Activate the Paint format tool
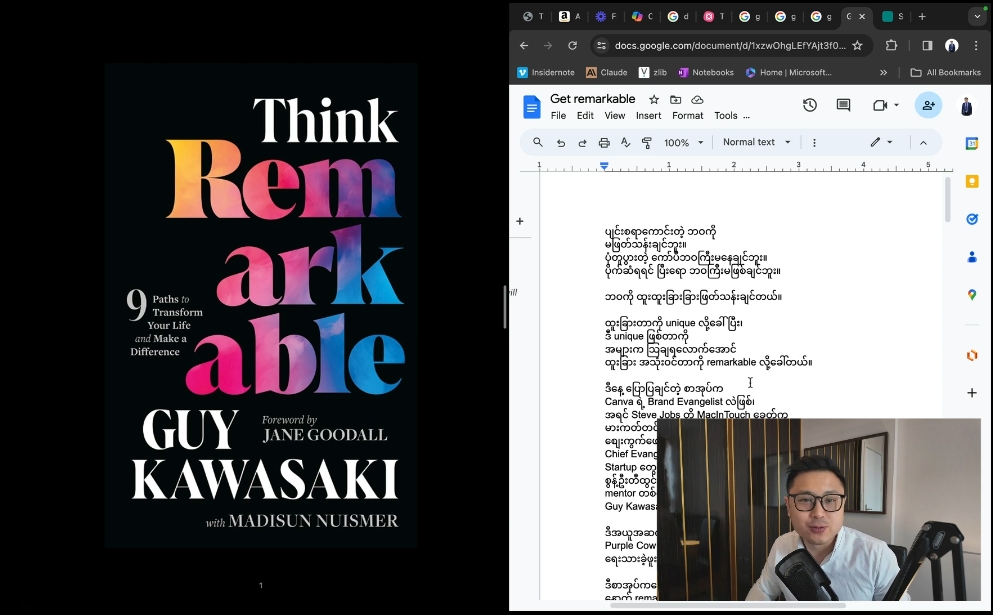 [647, 143]
